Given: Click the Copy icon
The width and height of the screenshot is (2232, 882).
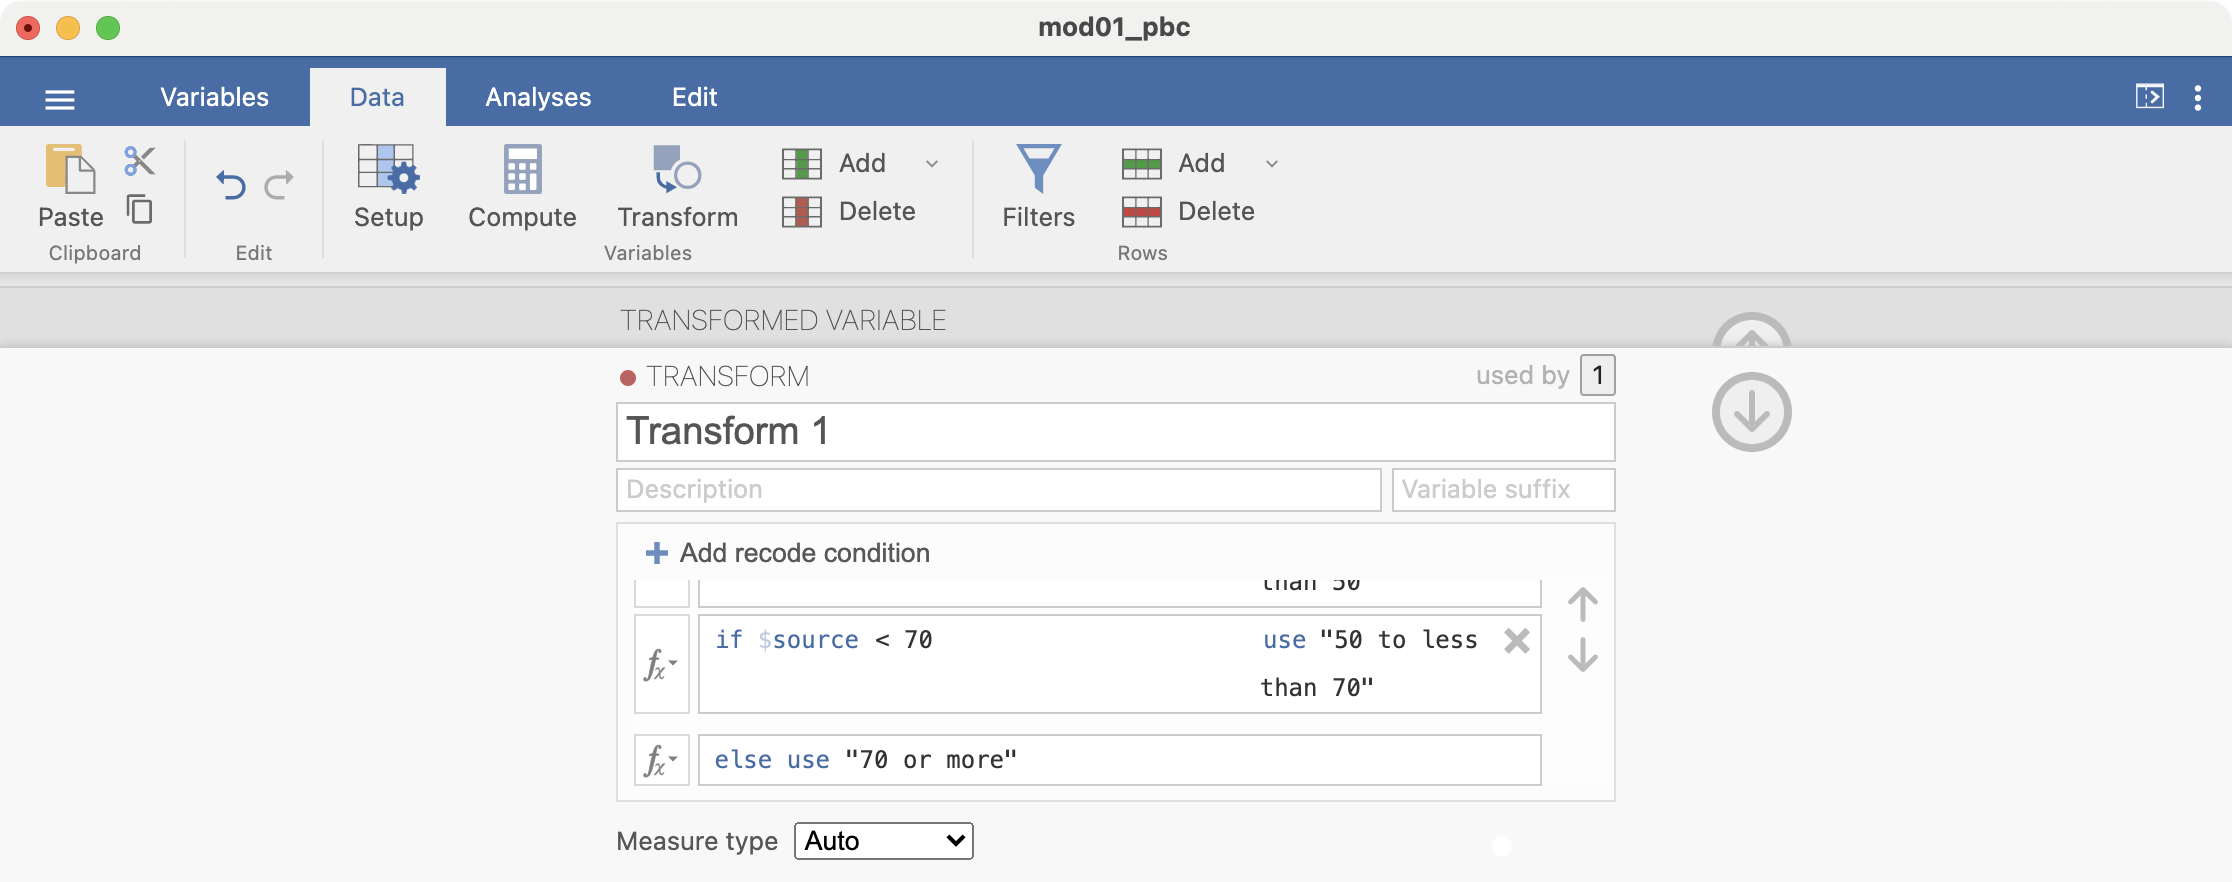Looking at the screenshot, I should coord(139,210).
